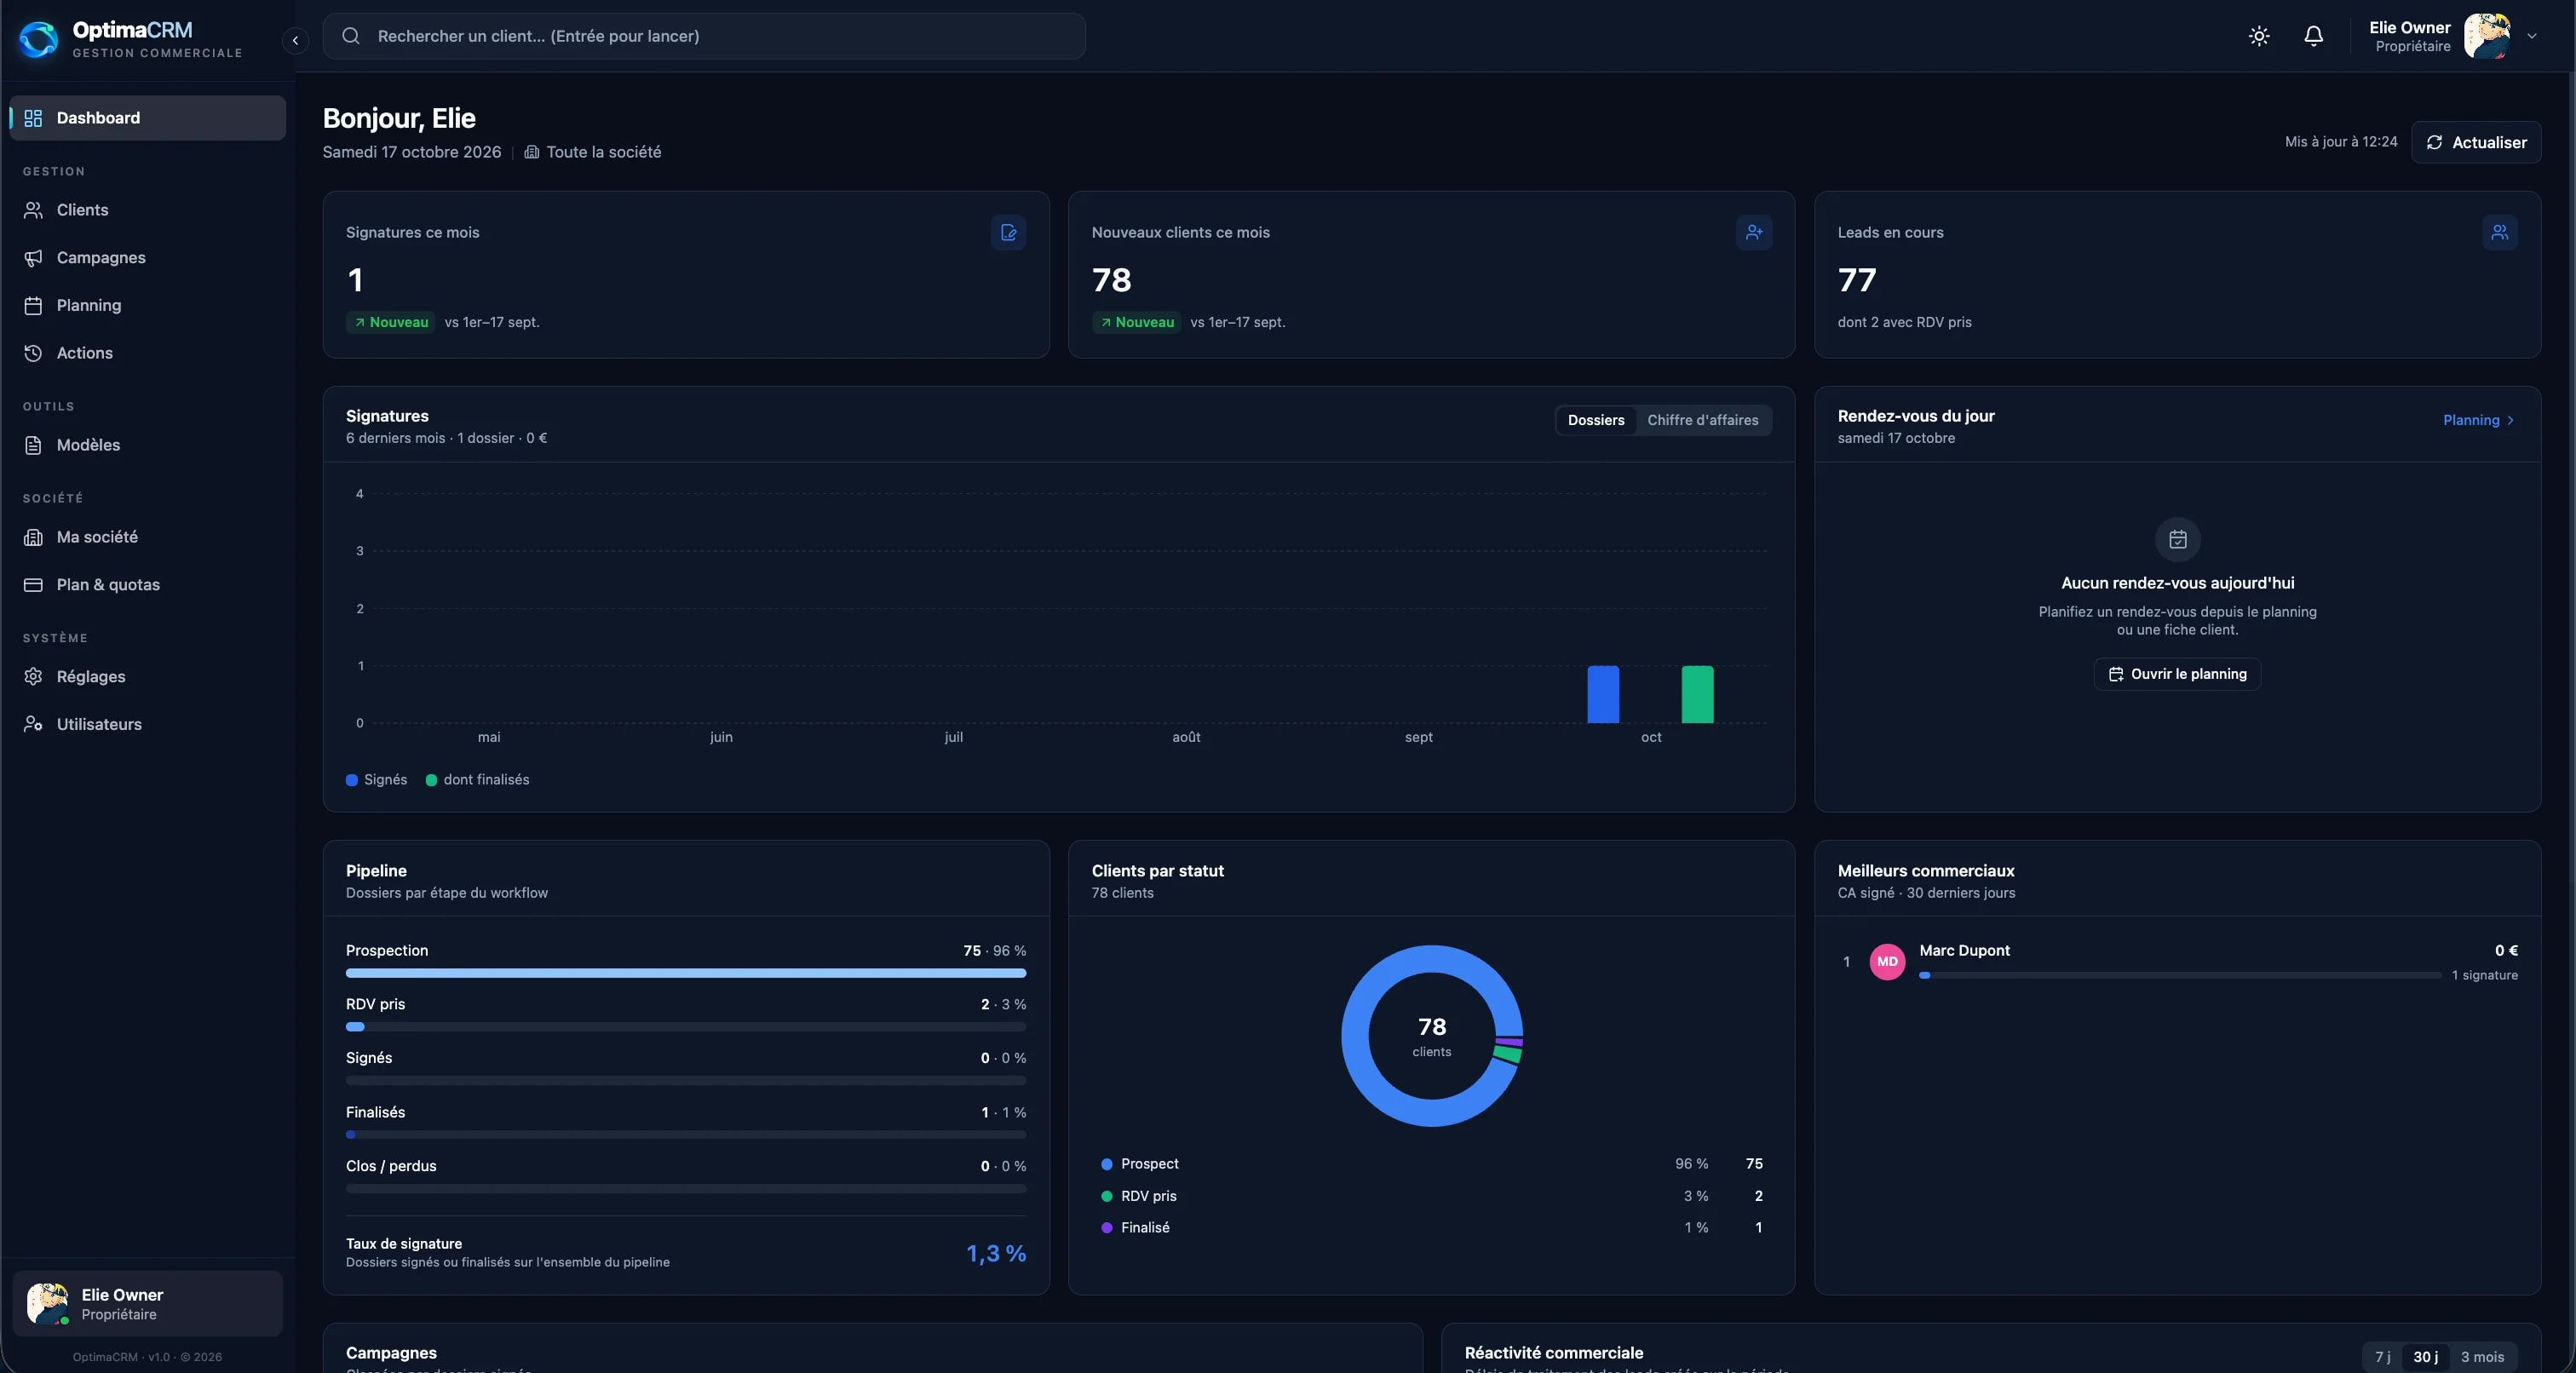Open Elie Owner profile card at sidebar bottom
Screen dimensions: 2576x1373
pos(148,1304)
